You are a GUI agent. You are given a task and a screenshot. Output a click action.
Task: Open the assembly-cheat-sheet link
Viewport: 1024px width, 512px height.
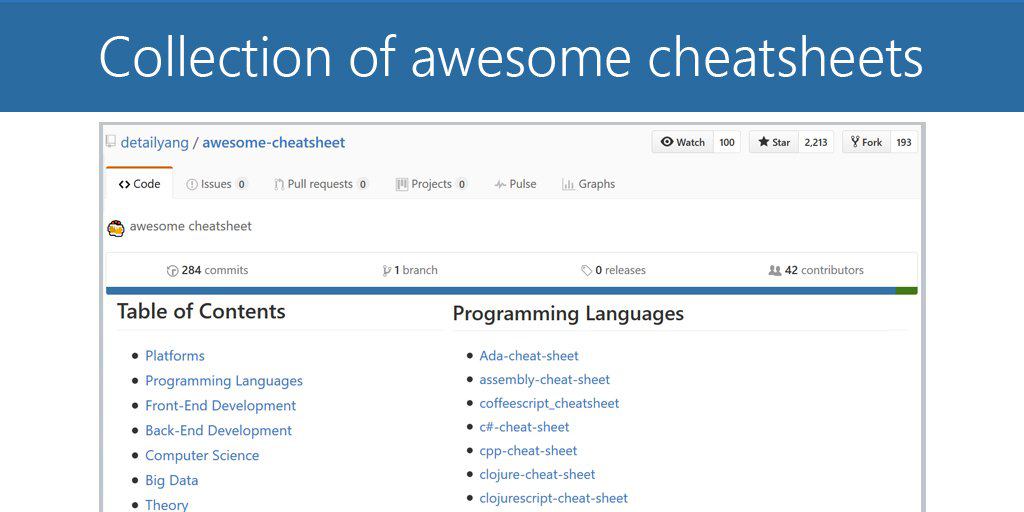[x=545, y=379]
